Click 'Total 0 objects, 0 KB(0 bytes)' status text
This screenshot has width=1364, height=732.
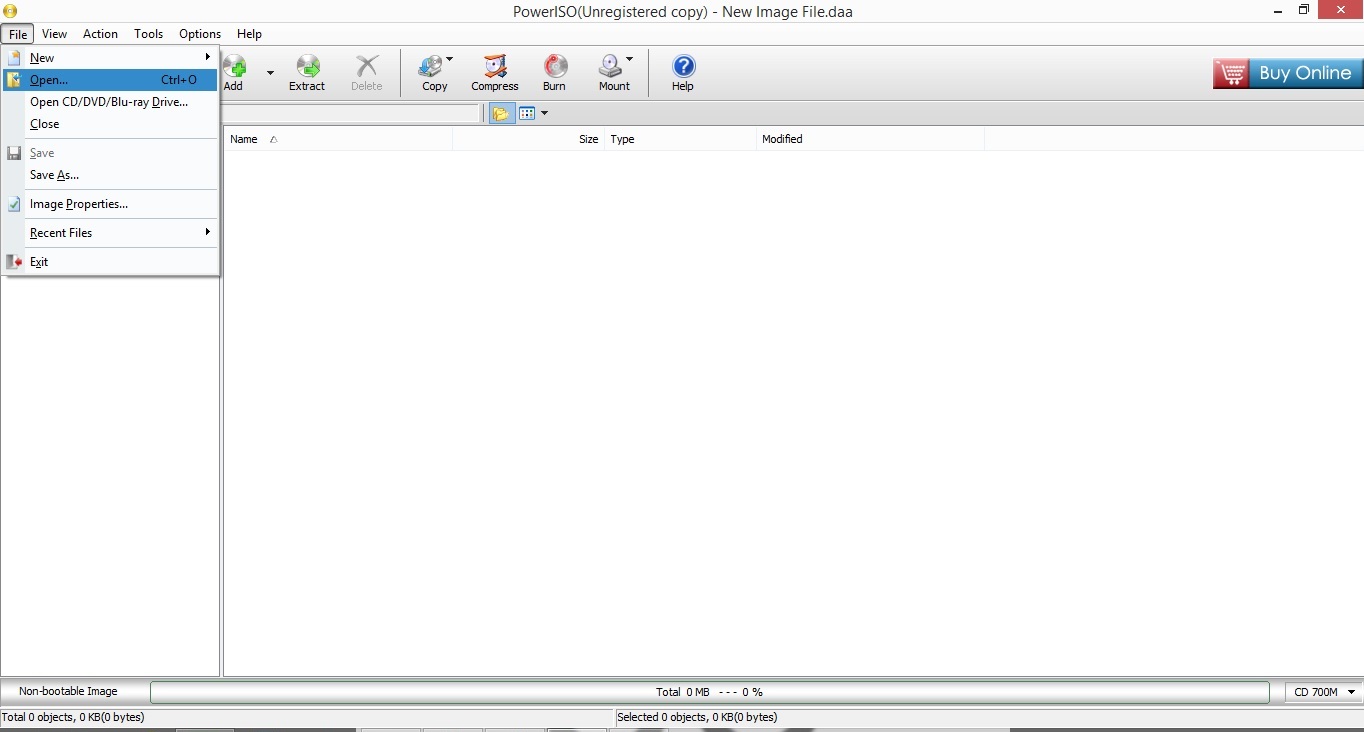point(73,717)
